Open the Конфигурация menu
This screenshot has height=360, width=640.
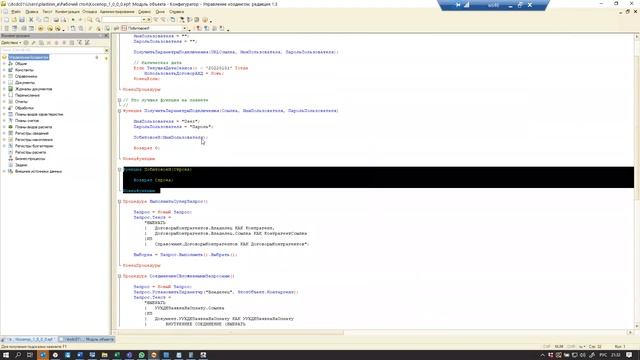[67, 12]
